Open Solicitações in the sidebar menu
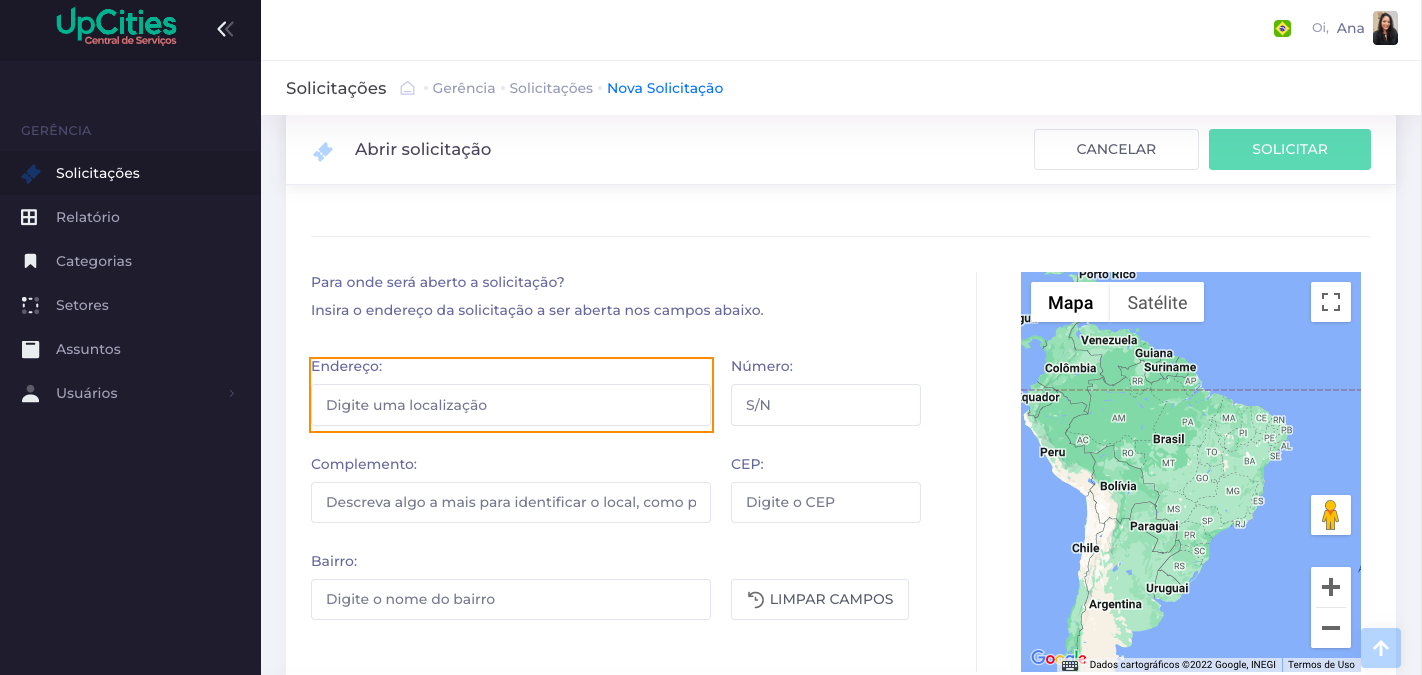 [130, 173]
